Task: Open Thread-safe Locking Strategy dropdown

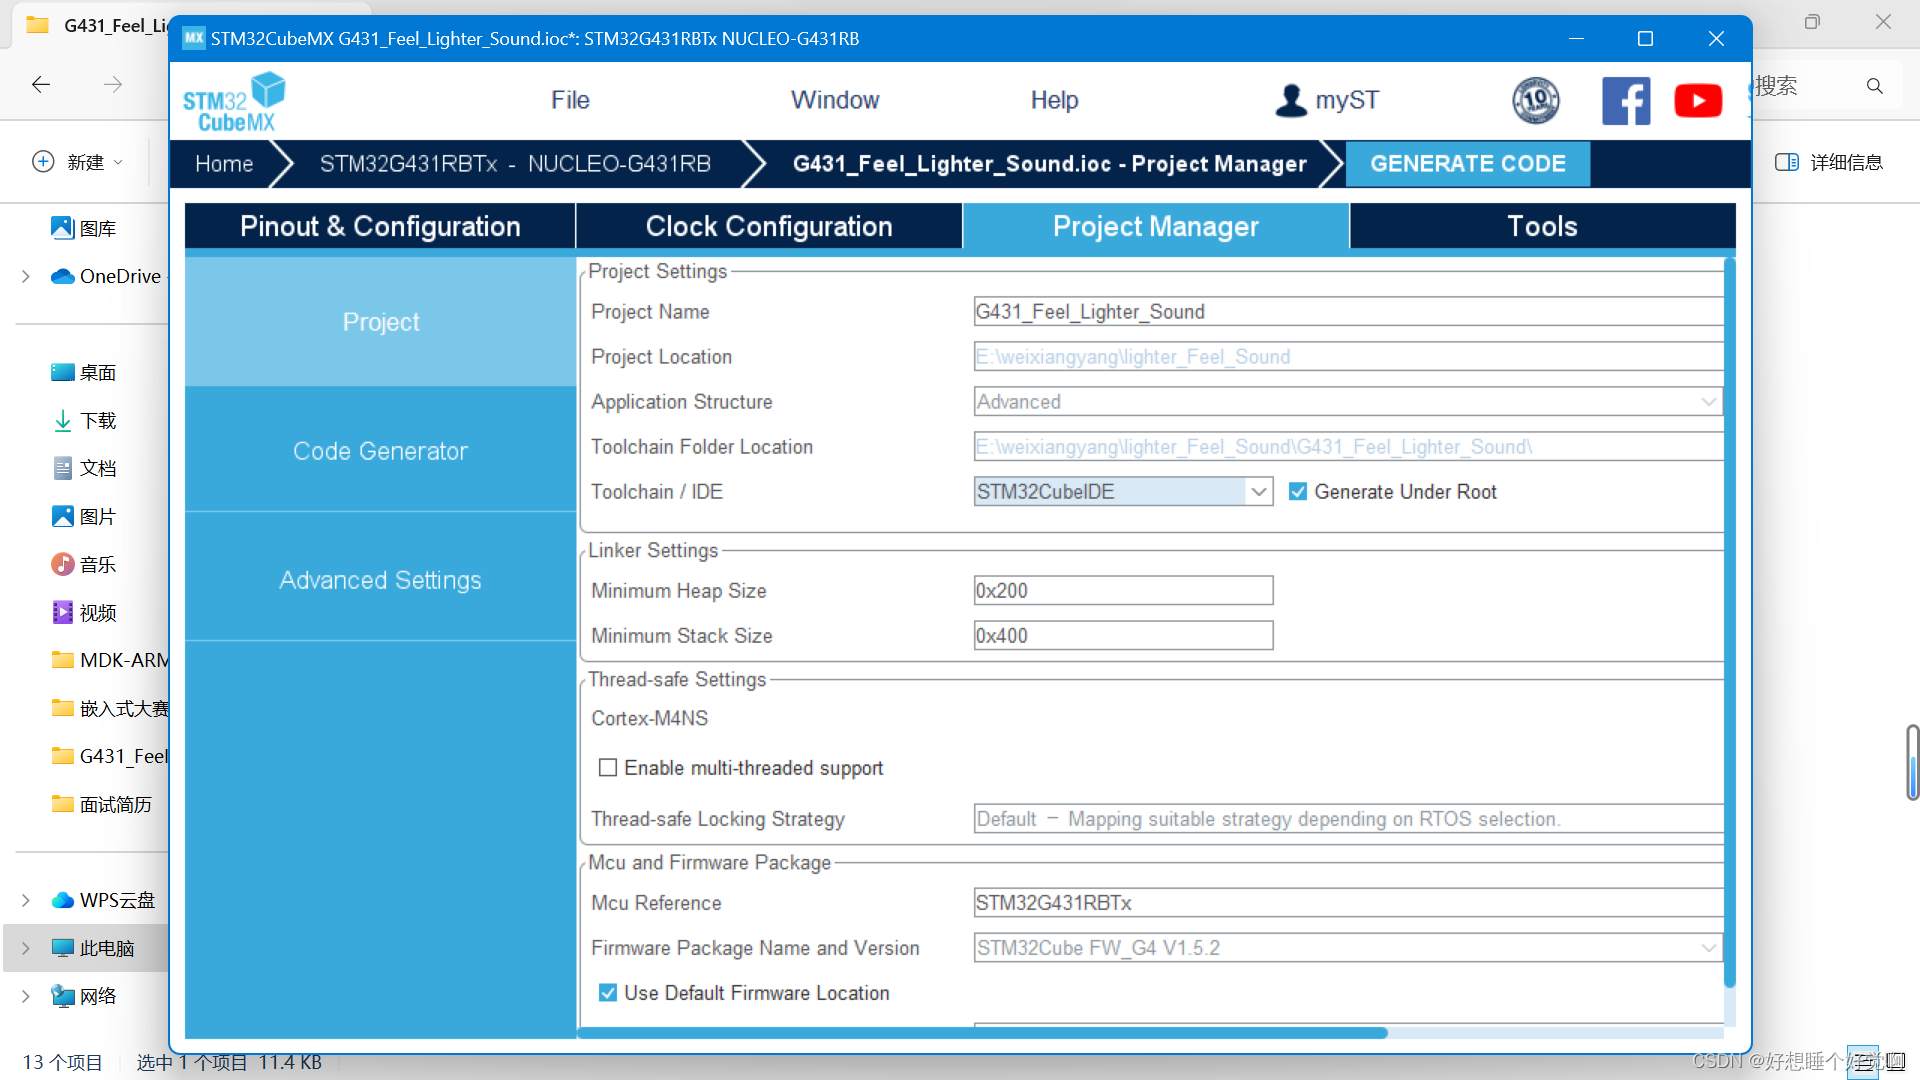Action: (x=1348, y=818)
